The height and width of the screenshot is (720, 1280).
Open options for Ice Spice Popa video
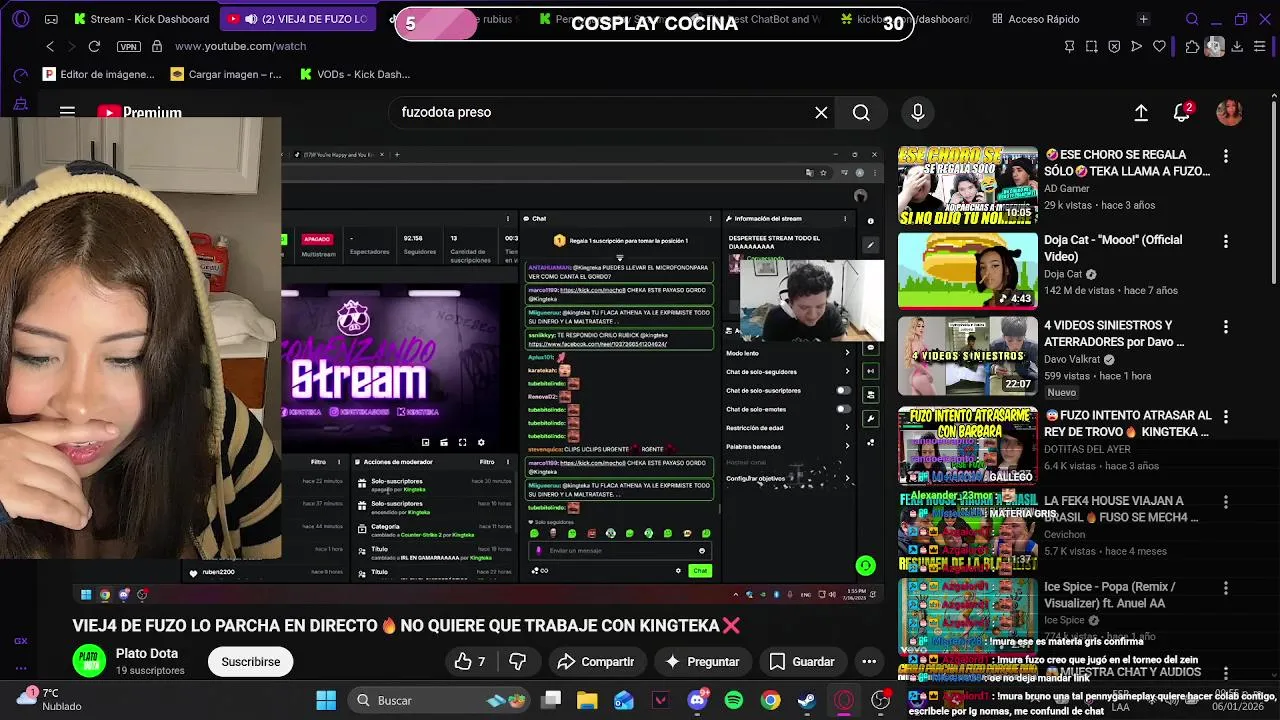point(1225,588)
